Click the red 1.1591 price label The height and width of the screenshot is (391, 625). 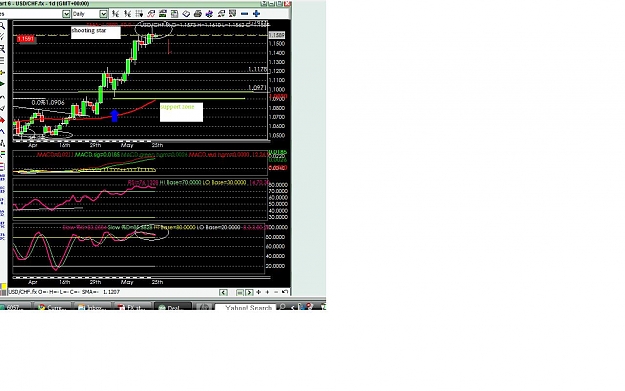[x=26, y=39]
